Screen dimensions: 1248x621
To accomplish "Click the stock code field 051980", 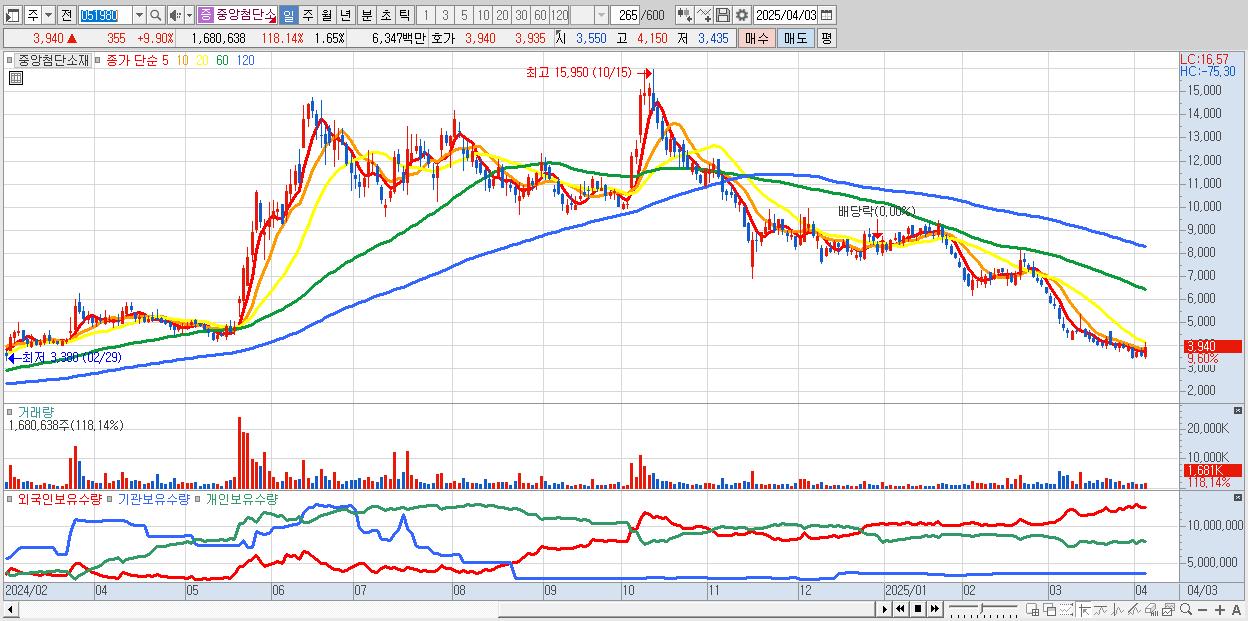I will tap(105, 15).
